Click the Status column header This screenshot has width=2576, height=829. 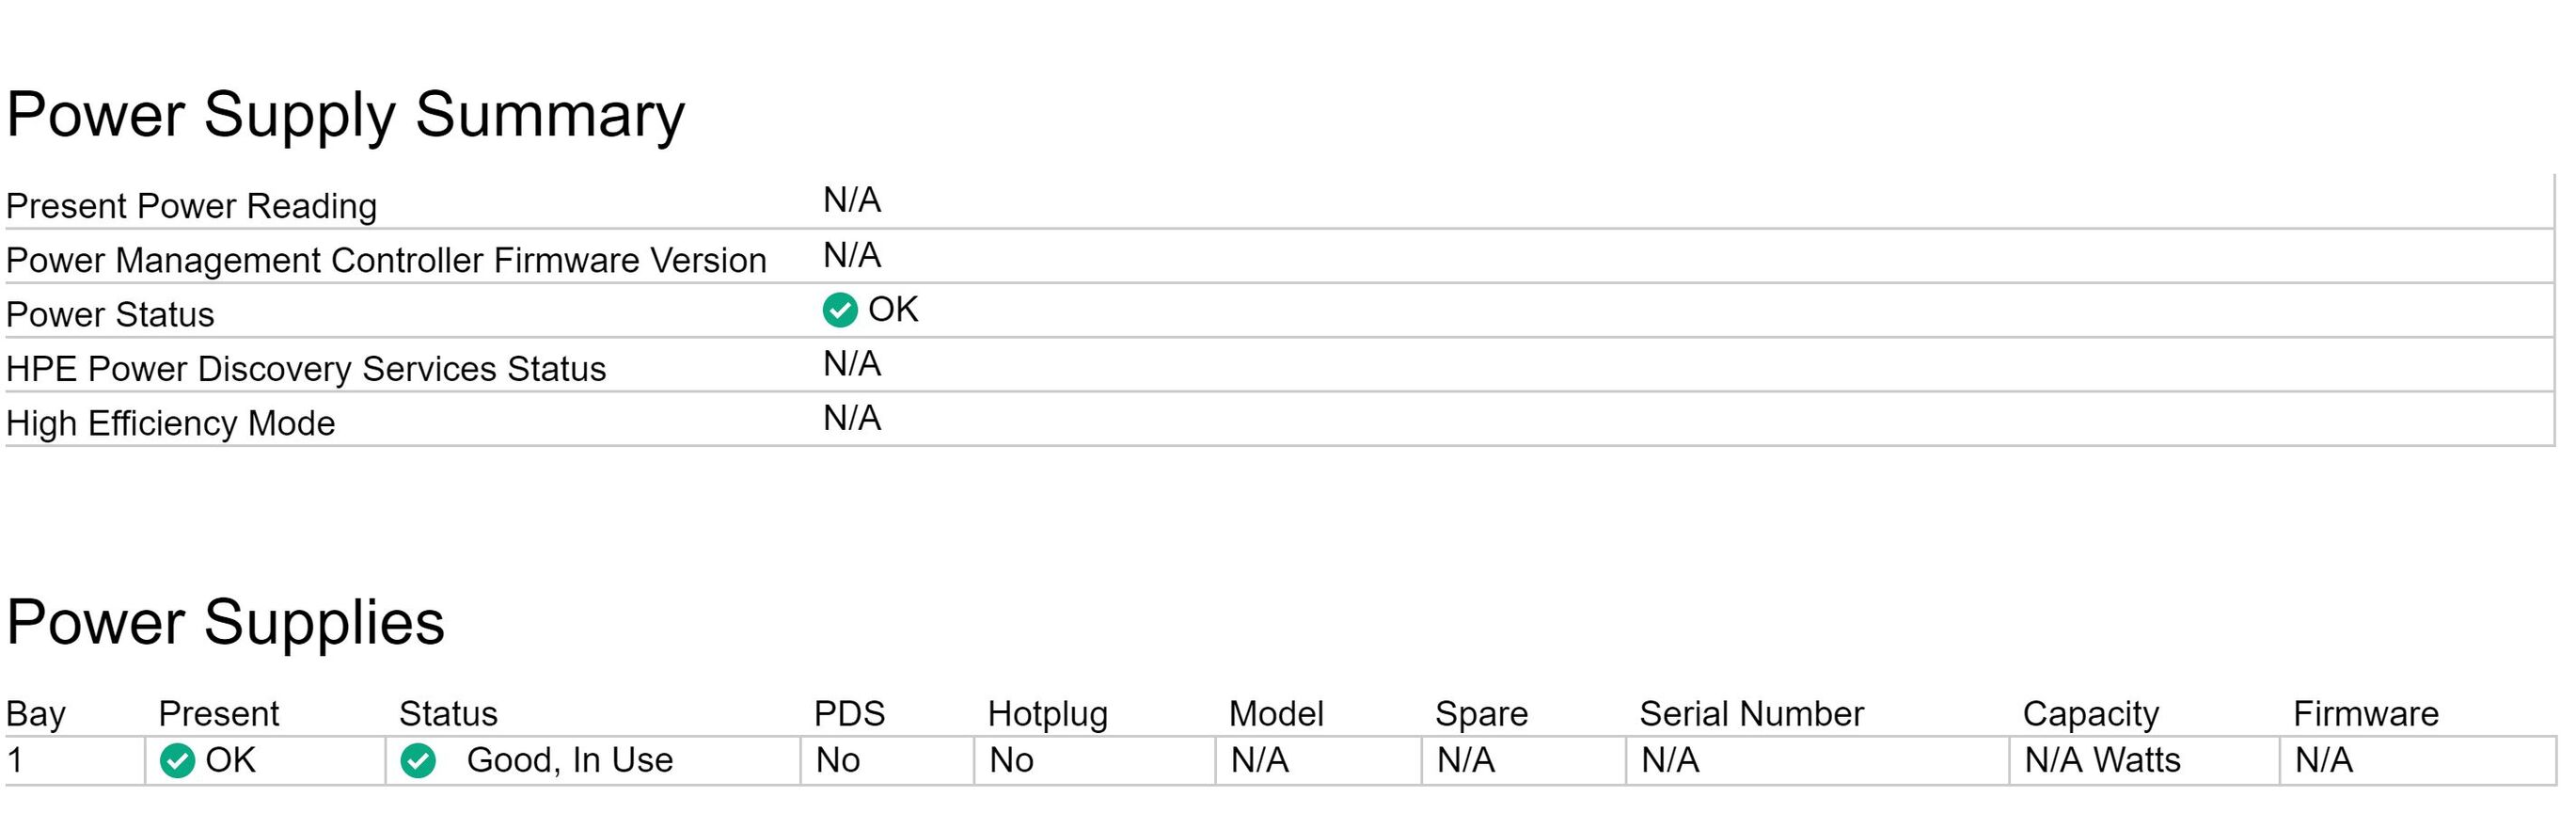pyautogui.click(x=448, y=714)
